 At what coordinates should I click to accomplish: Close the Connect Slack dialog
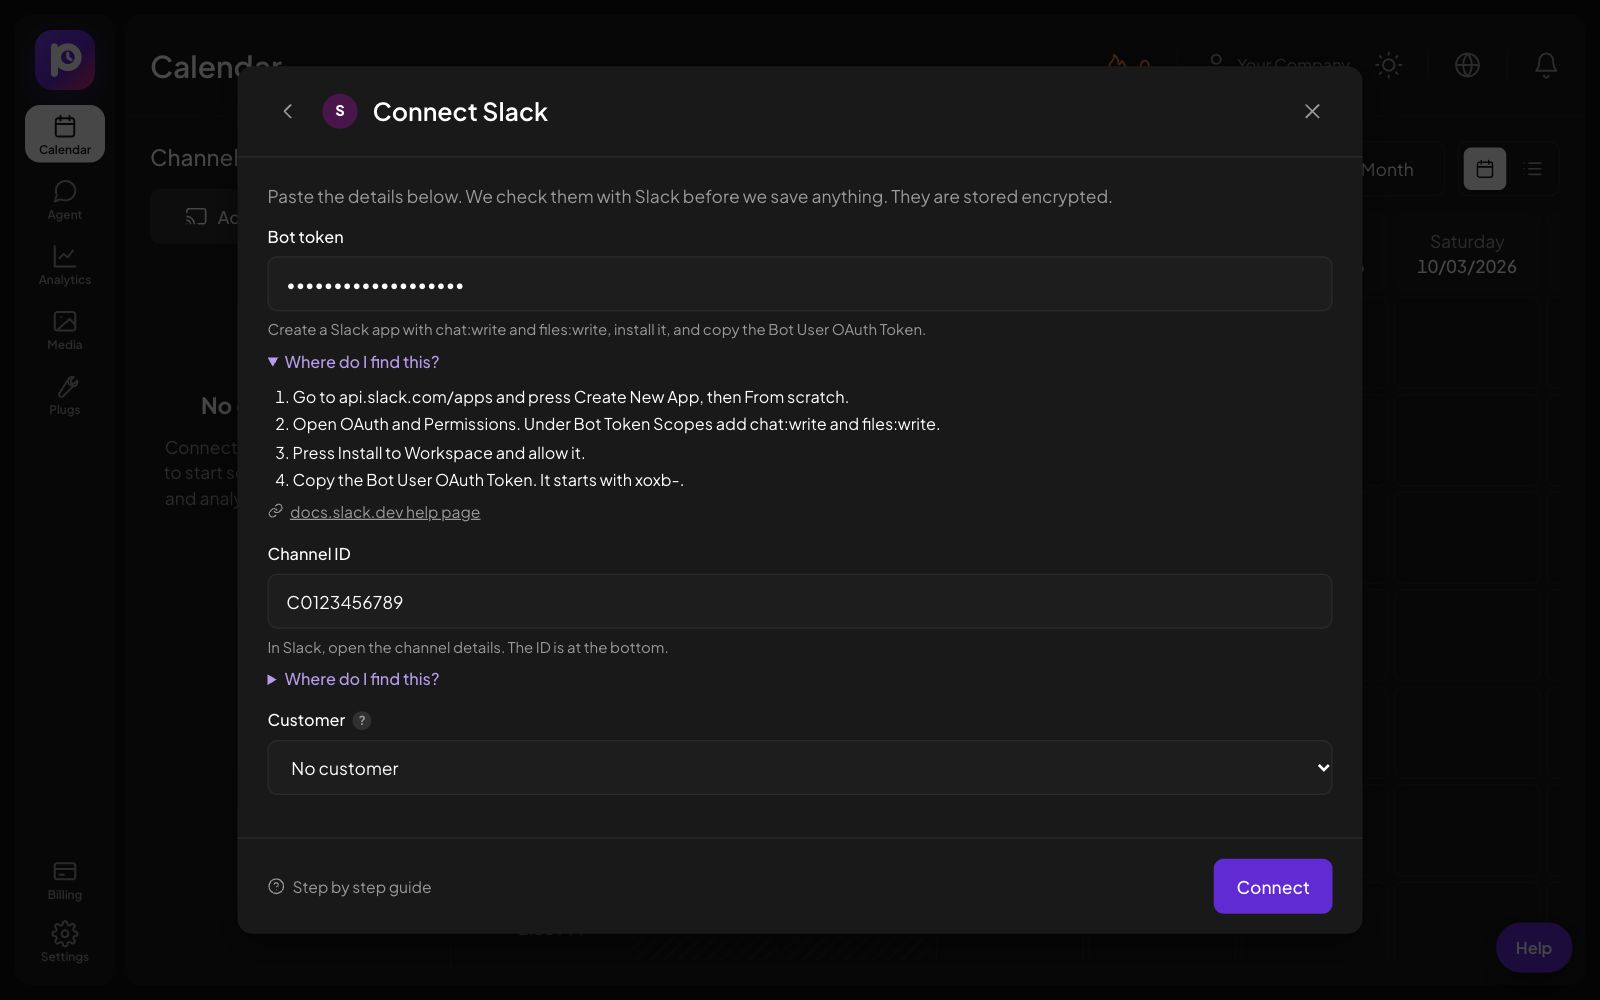[x=1312, y=111]
